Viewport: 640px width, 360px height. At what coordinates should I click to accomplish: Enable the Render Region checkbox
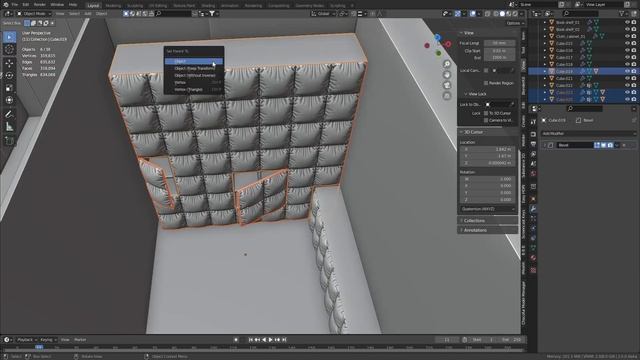[486, 83]
